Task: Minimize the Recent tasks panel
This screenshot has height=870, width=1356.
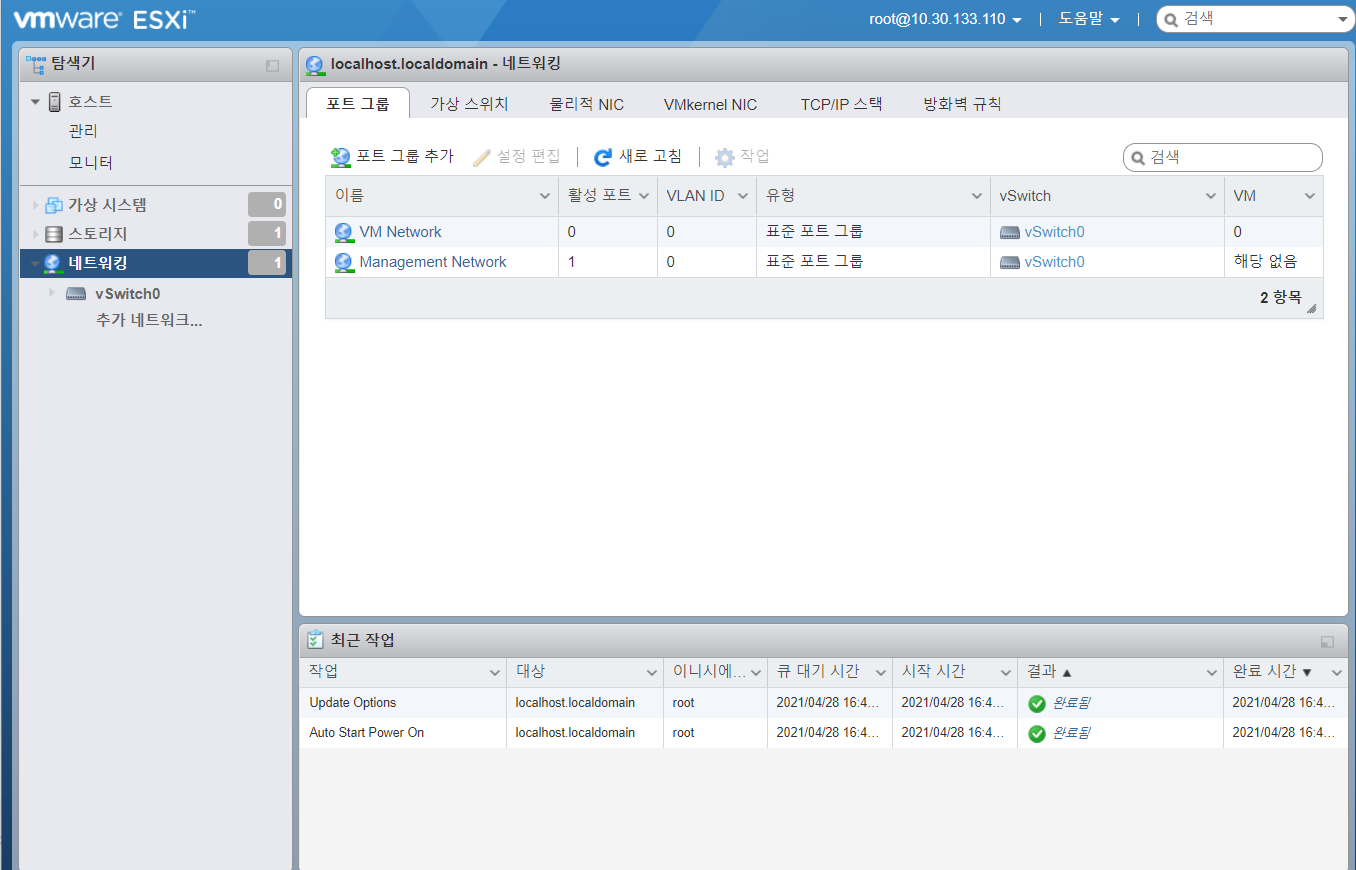Action: click(1327, 641)
